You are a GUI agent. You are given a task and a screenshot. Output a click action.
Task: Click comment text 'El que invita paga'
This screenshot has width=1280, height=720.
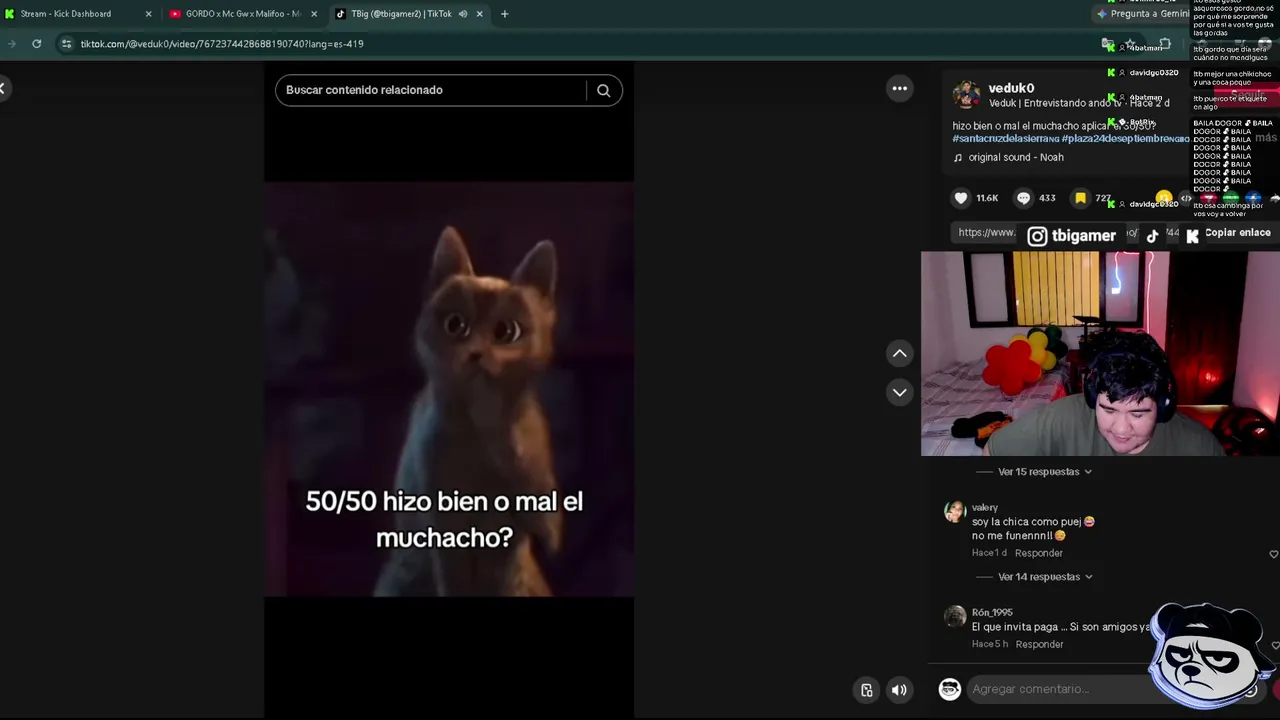pyautogui.click(x=1015, y=627)
